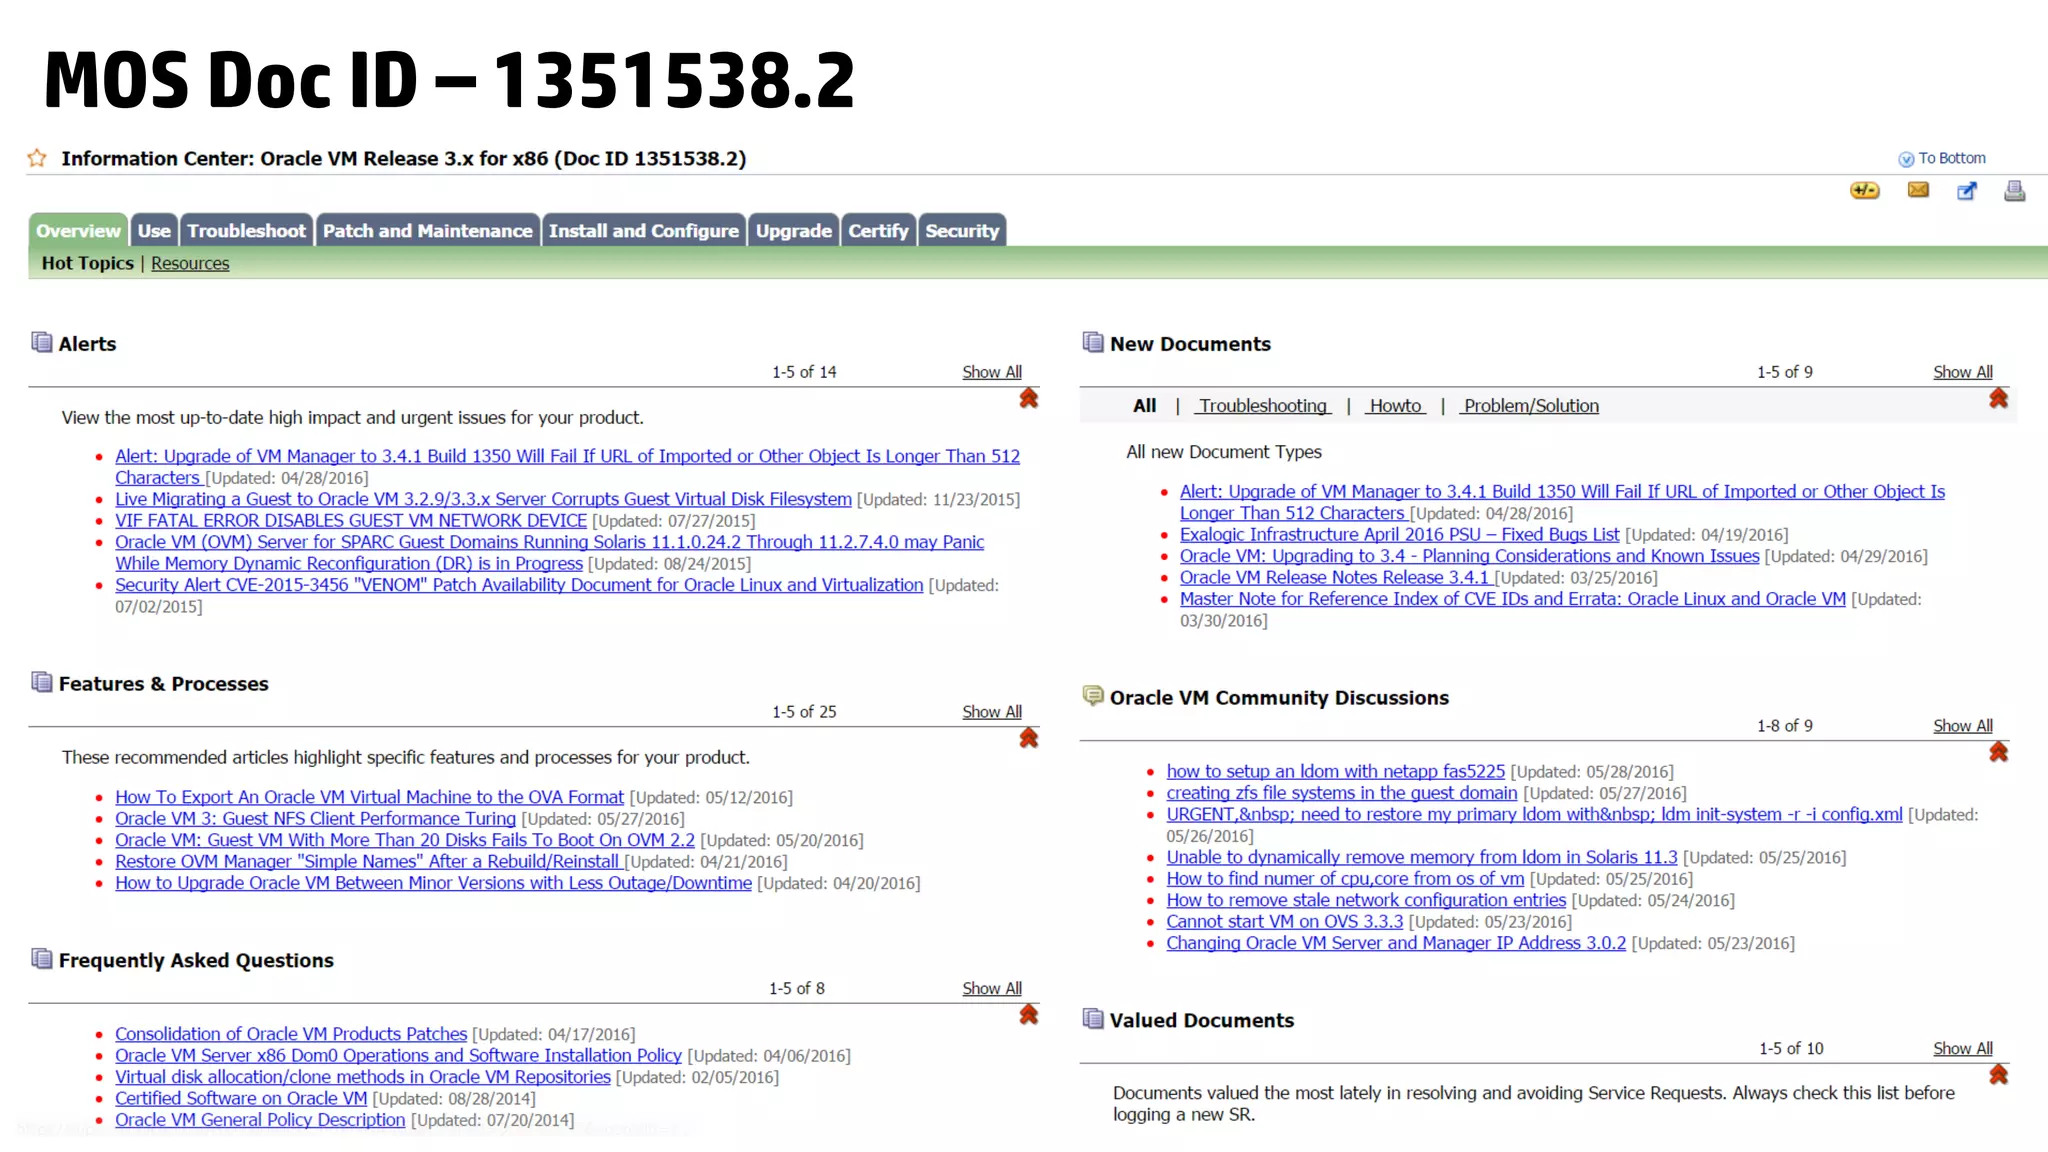Viewport: 2048px width, 1152px height.
Task: Open the Patch and Maintenance tab
Action: tap(427, 231)
